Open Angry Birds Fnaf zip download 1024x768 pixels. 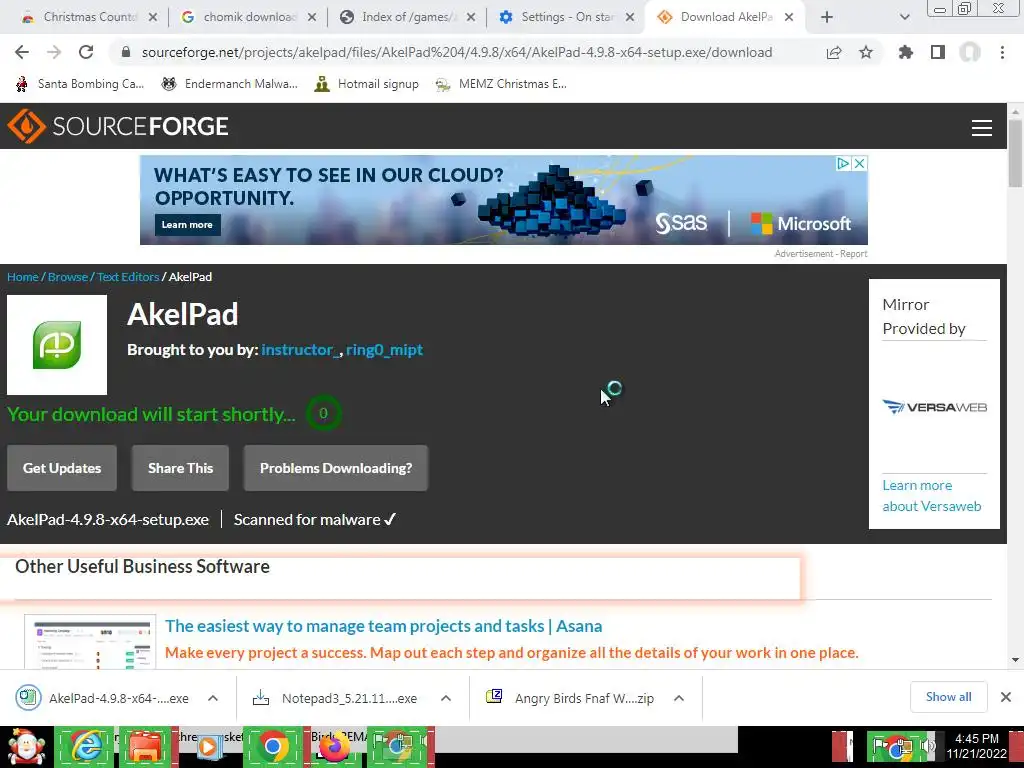click(569, 698)
